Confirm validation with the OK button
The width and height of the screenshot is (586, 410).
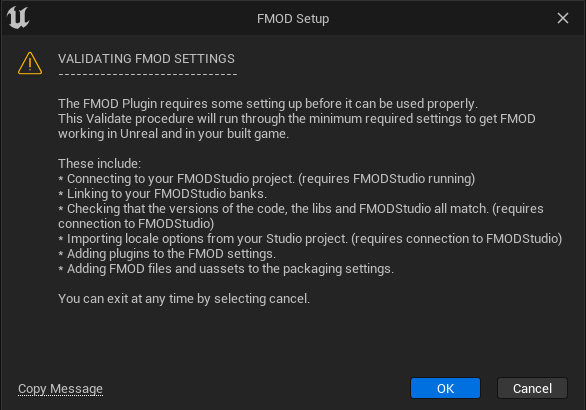(445, 388)
